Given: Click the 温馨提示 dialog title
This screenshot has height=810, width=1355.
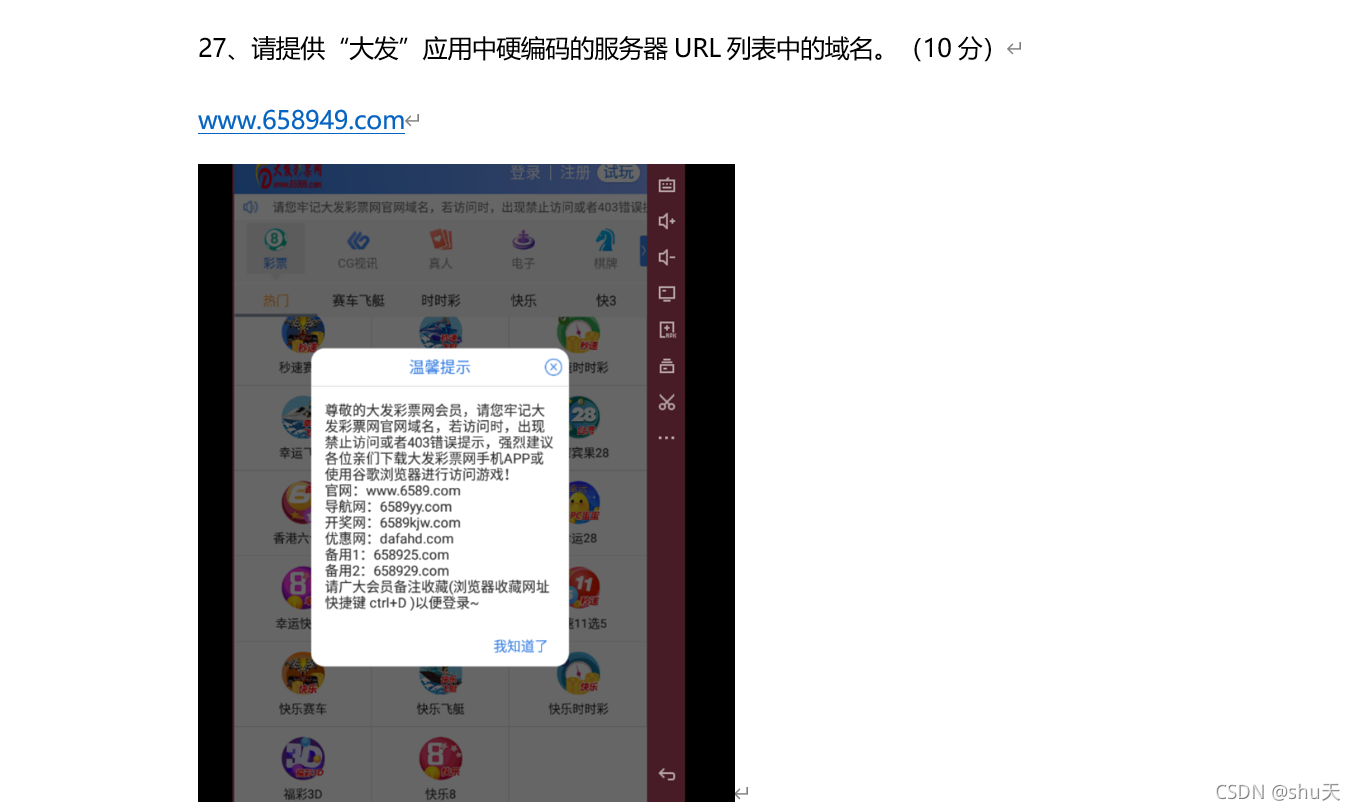Looking at the screenshot, I should point(440,367).
